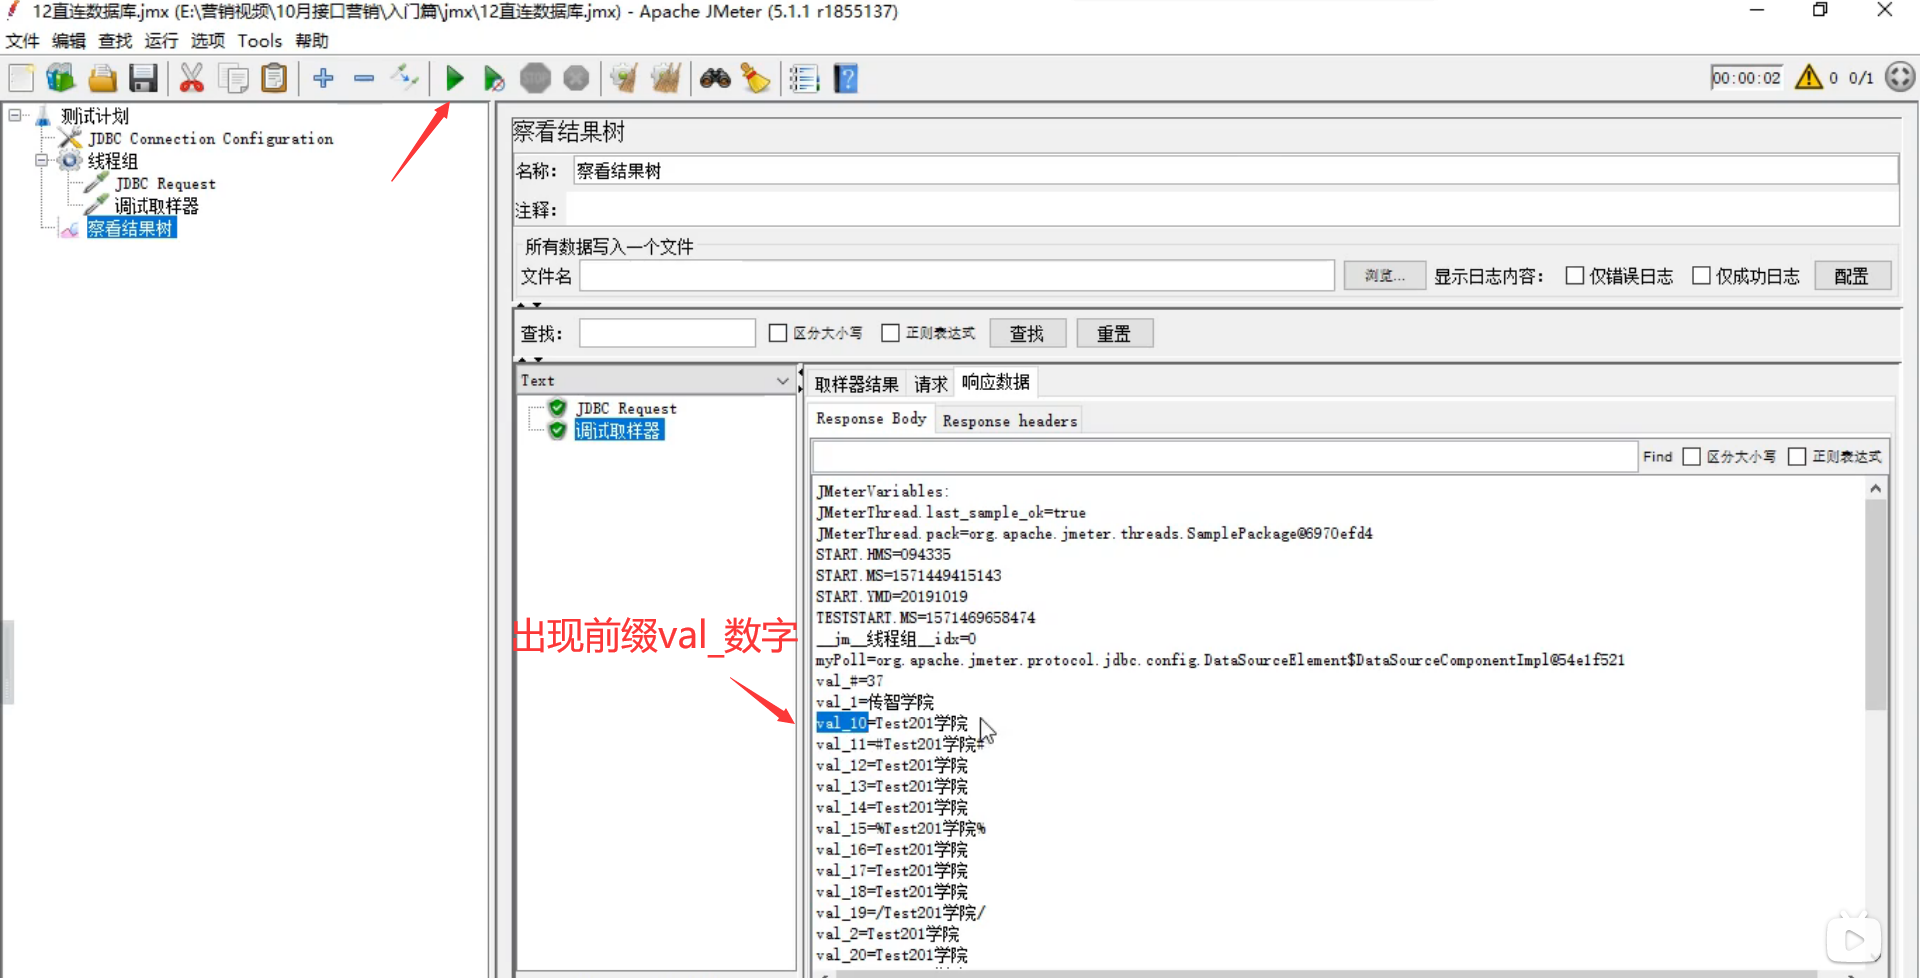Collapse the 线程组 tree node
The image size is (1920, 978).
42,160
